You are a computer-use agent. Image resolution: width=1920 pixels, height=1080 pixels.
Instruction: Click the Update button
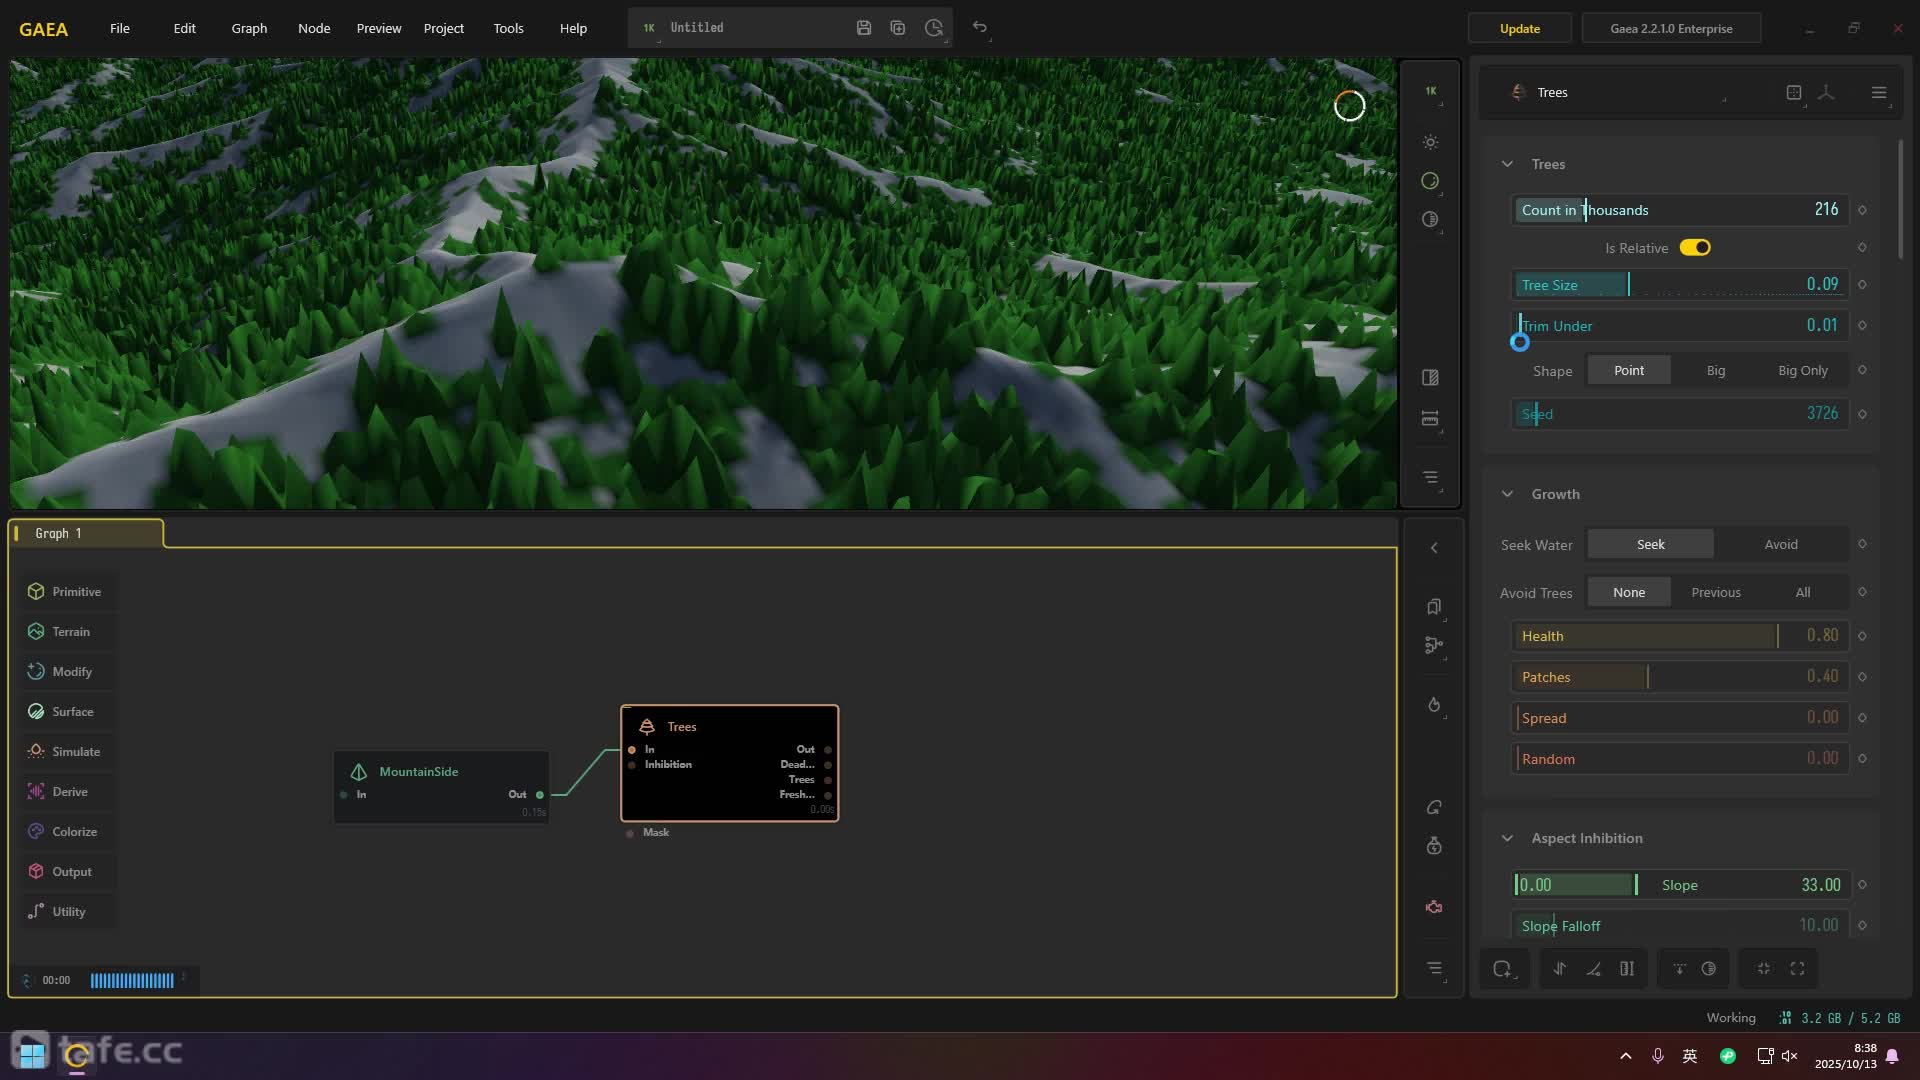point(1519,28)
